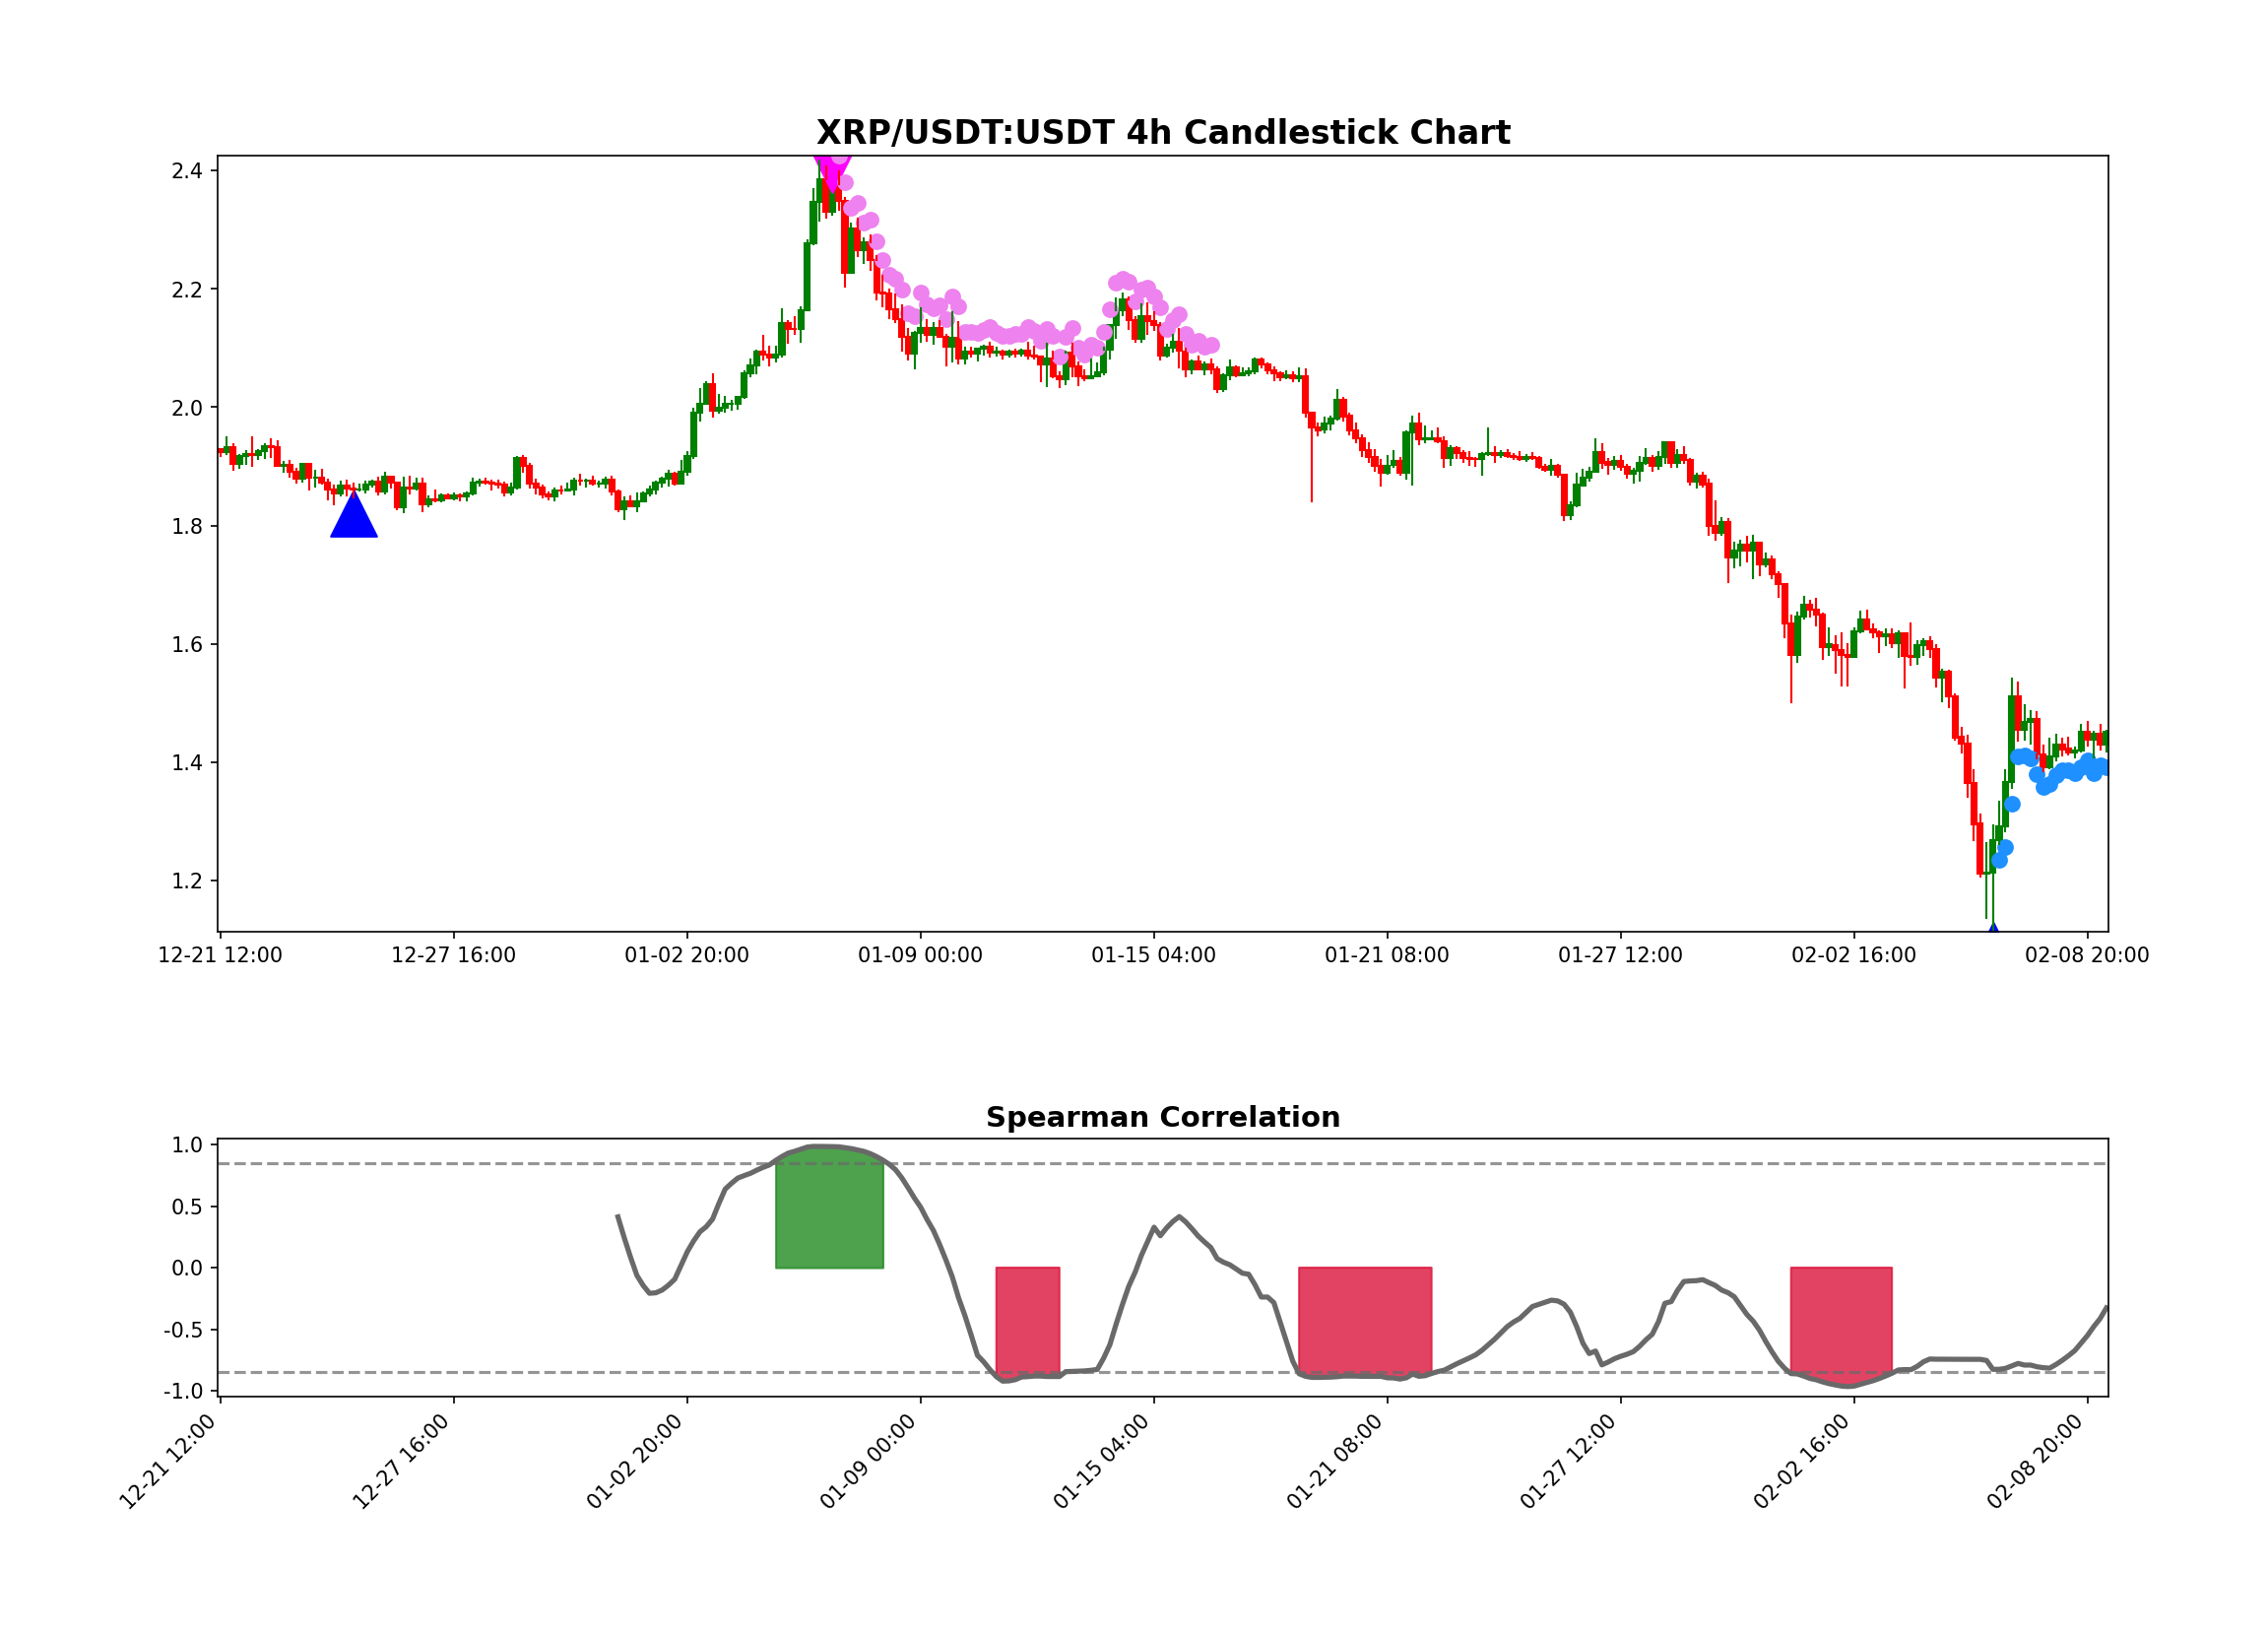Select the XRP/USDT:USDT 4h Candlestick Chart title

point(1165,131)
